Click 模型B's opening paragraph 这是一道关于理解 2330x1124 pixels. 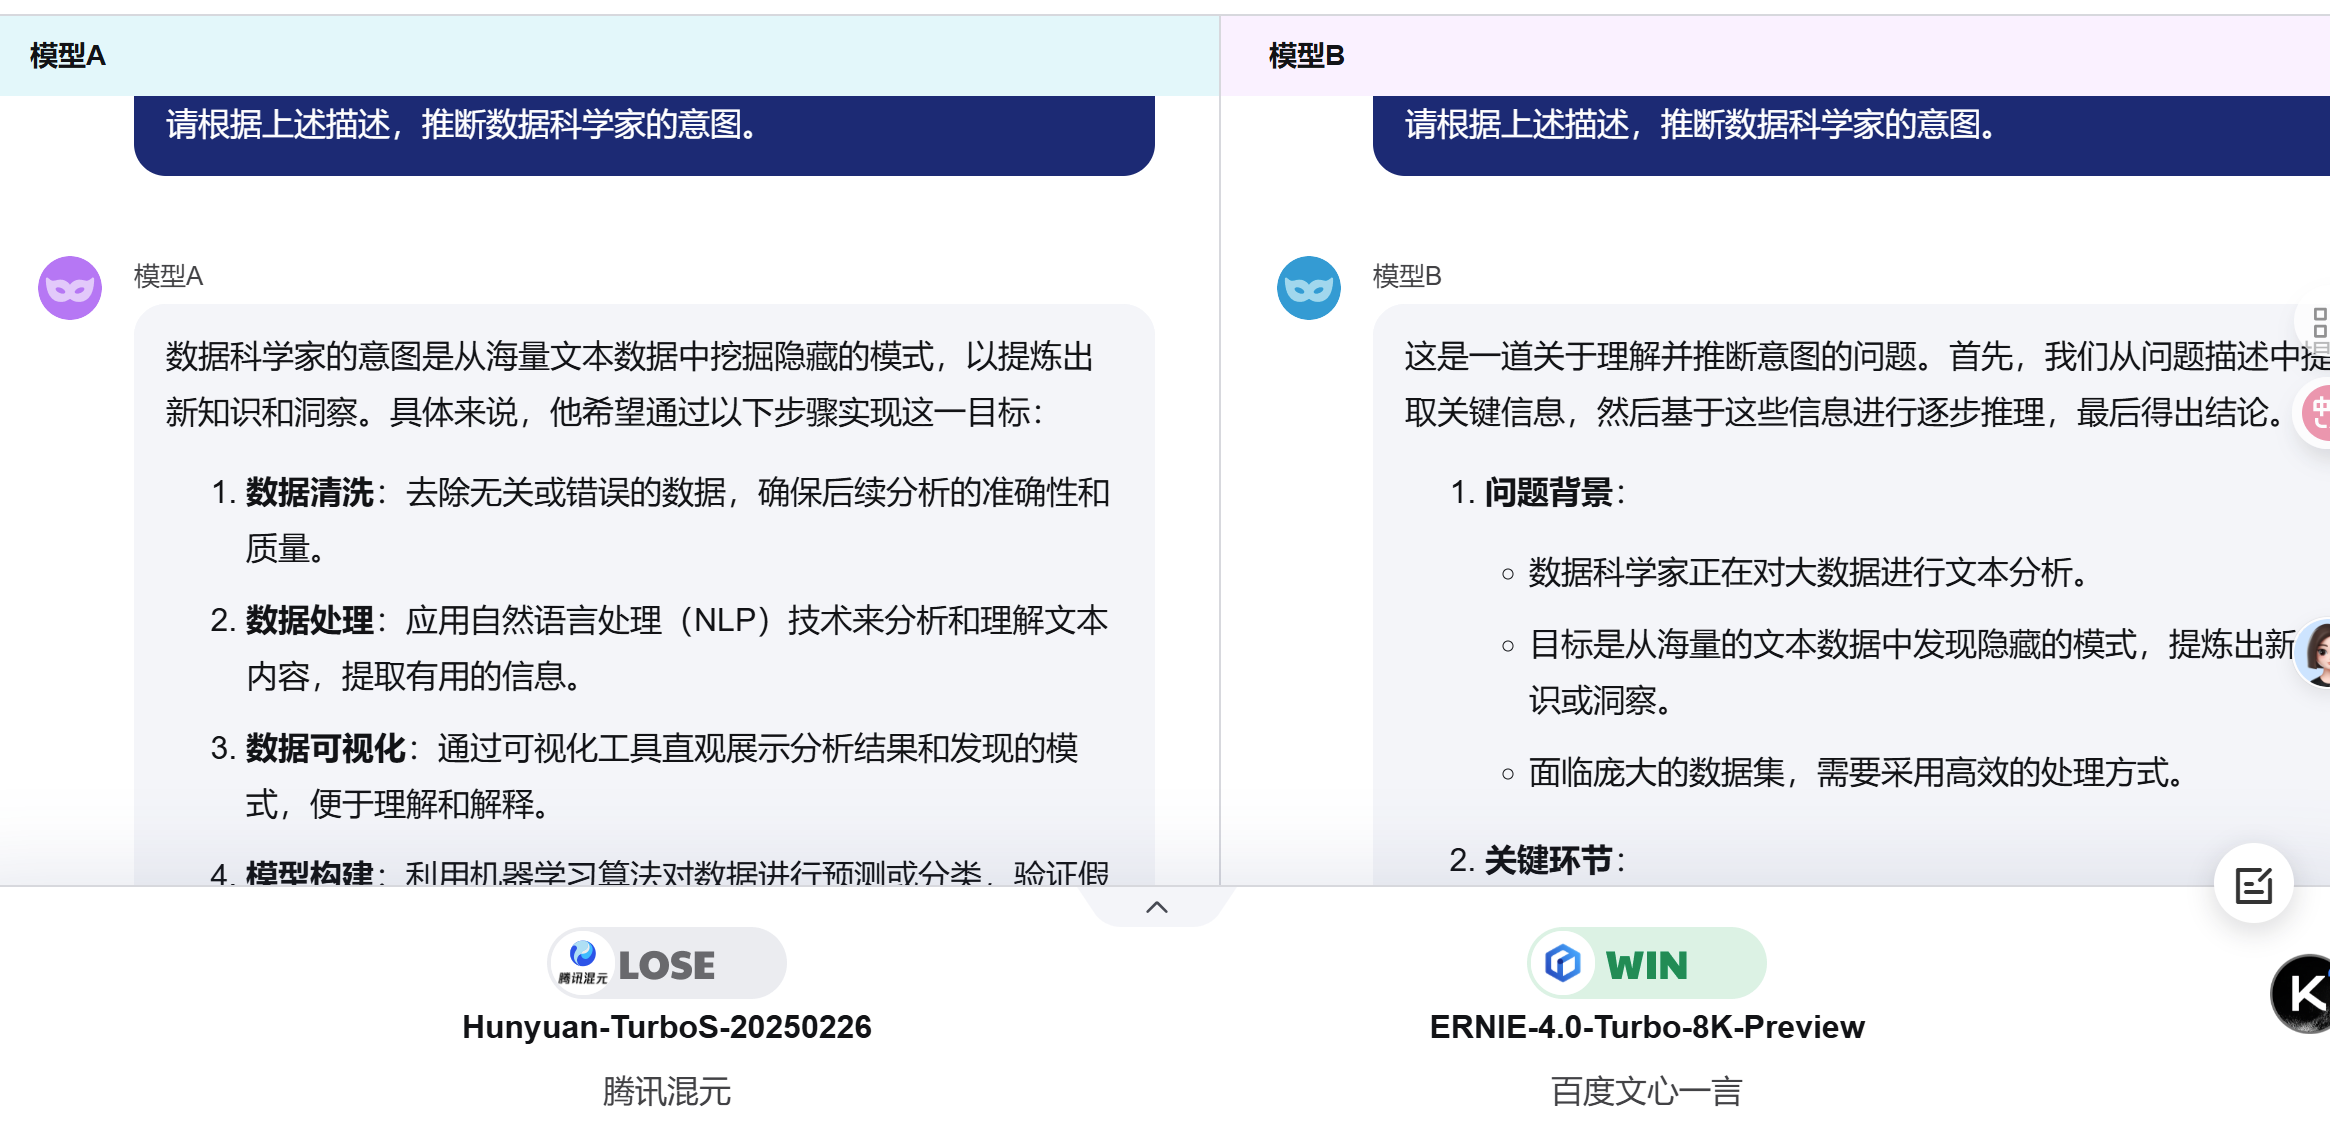tap(1867, 384)
